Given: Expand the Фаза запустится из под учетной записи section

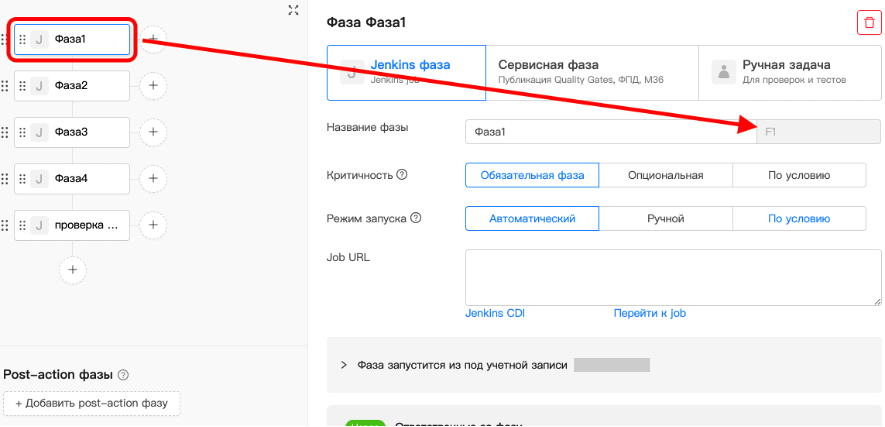Looking at the screenshot, I should tap(343, 365).
